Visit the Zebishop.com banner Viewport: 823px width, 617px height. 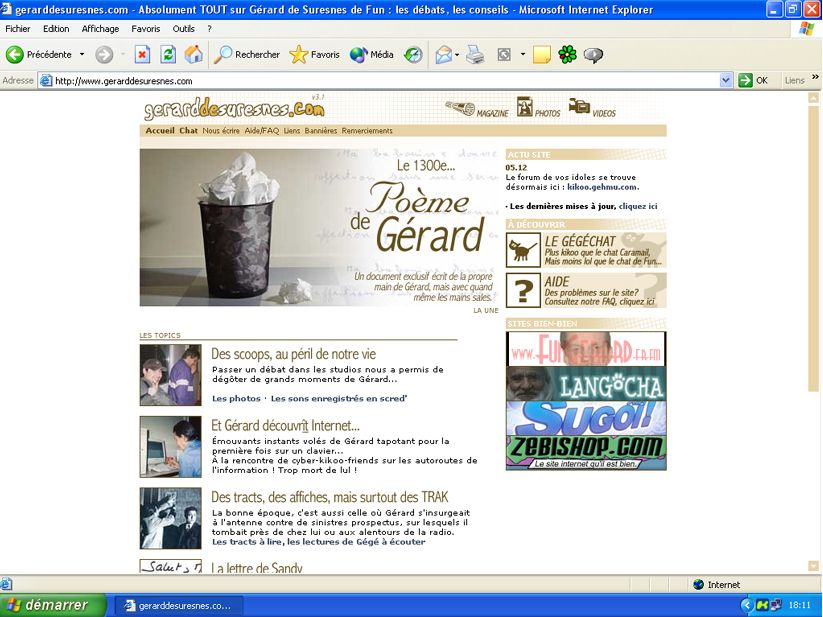586,453
